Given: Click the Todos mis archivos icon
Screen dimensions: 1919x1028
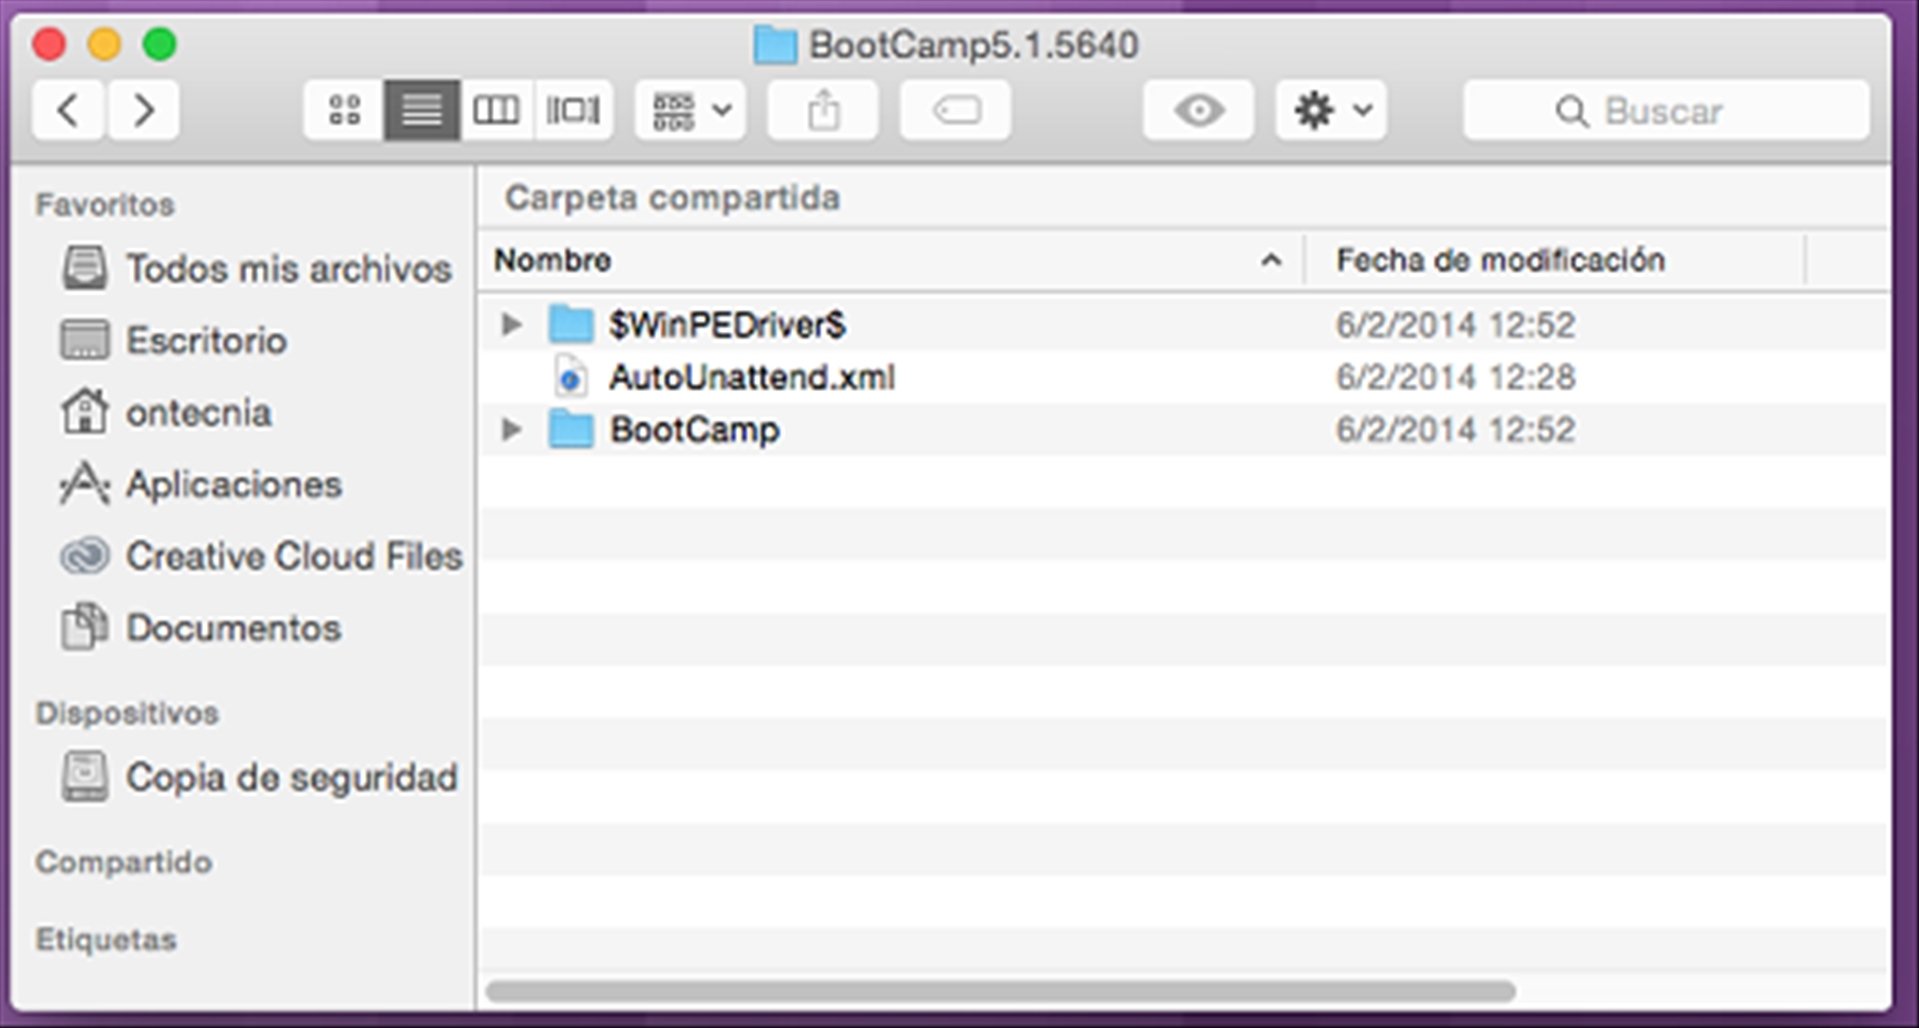Looking at the screenshot, I should 85,269.
